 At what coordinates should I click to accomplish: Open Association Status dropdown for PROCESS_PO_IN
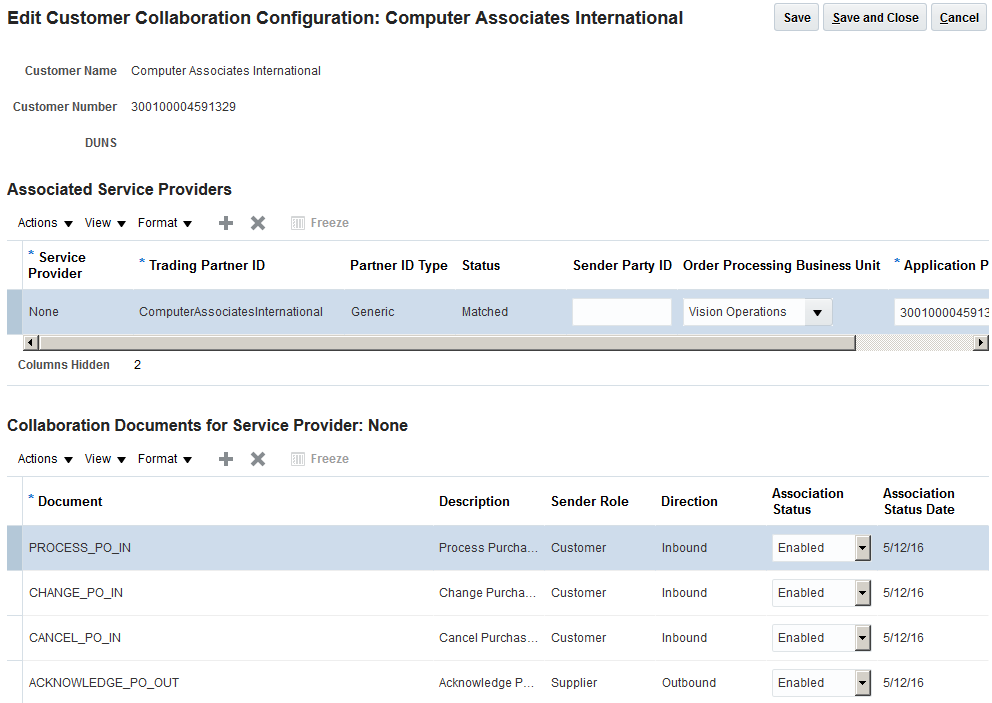(862, 548)
